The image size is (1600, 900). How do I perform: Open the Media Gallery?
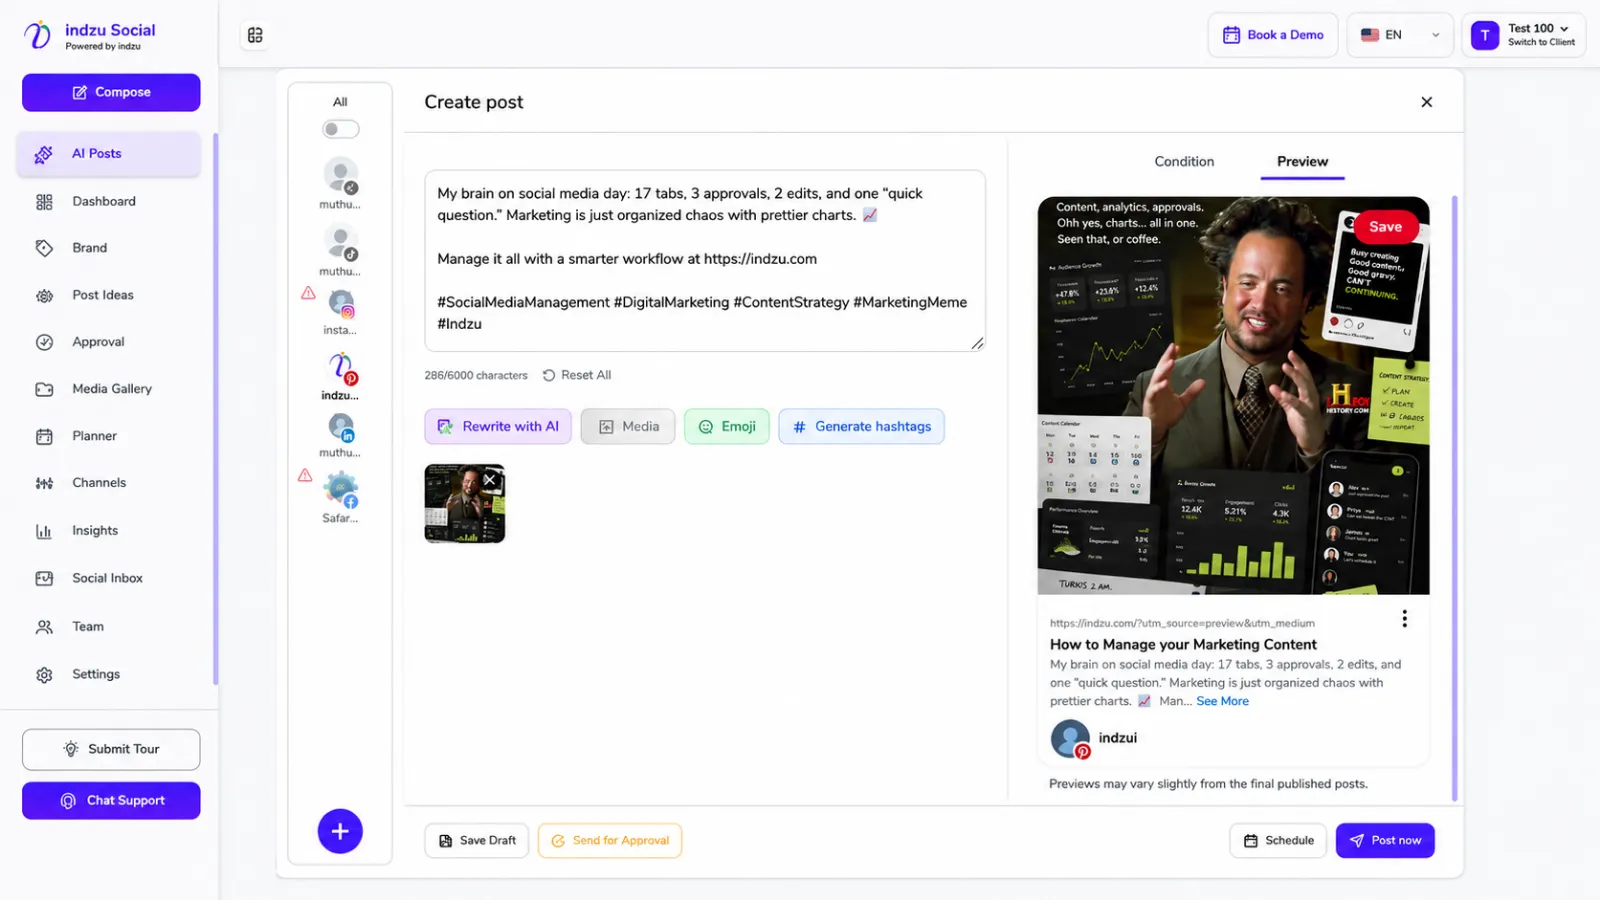pos(109,389)
